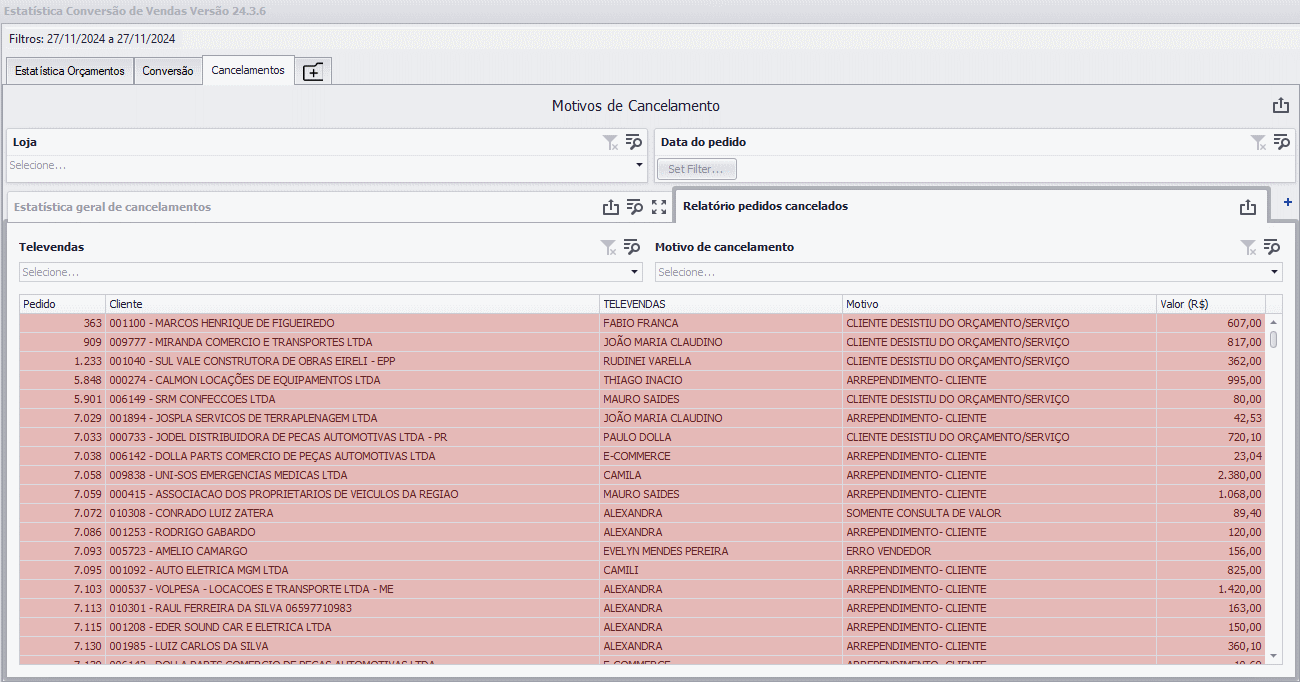1300x682 pixels.
Task: Click the table's vertical scrollbar thumb
Action: 1274,339
